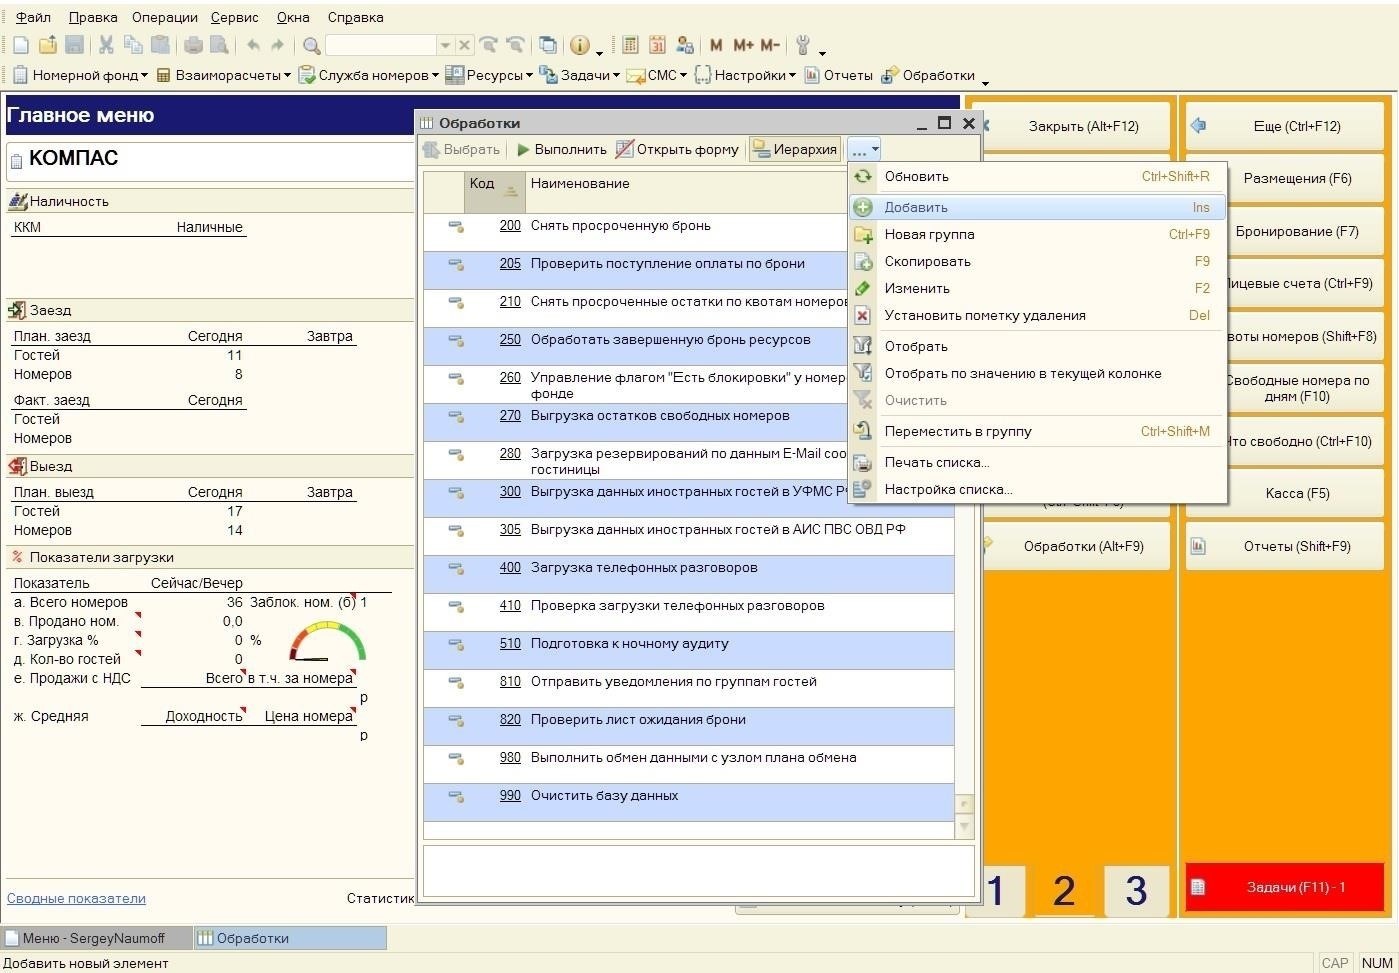Click the info help icon in toolbar

pyautogui.click(x=579, y=45)
